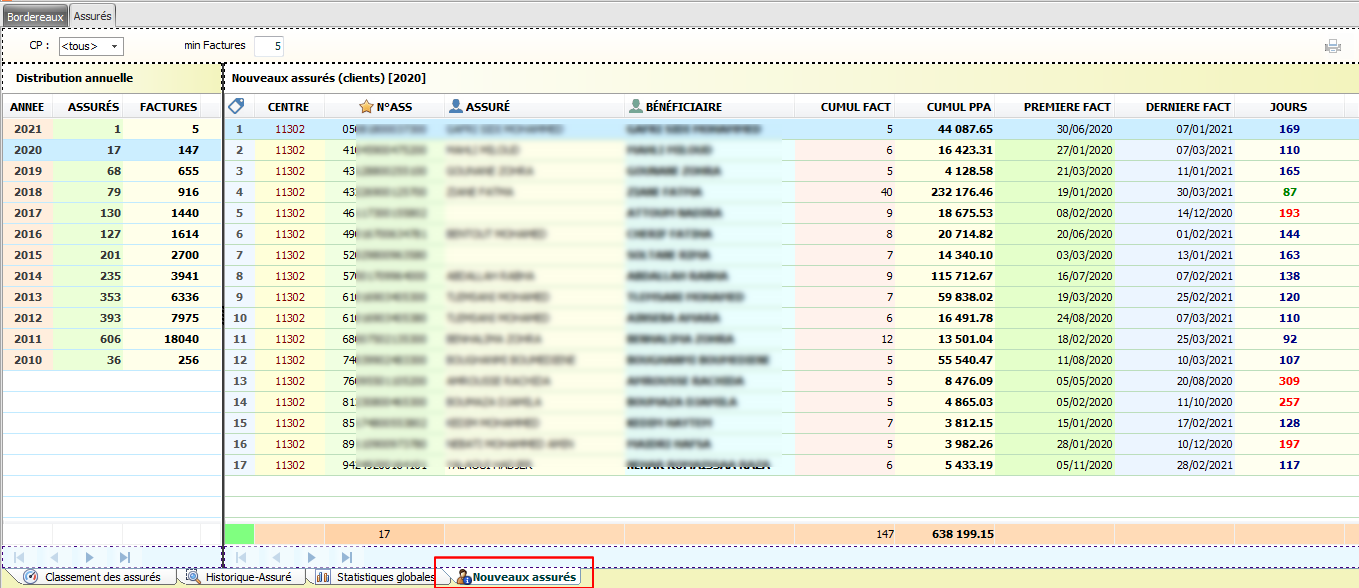Click the tag icon column header

click(237, 107)
